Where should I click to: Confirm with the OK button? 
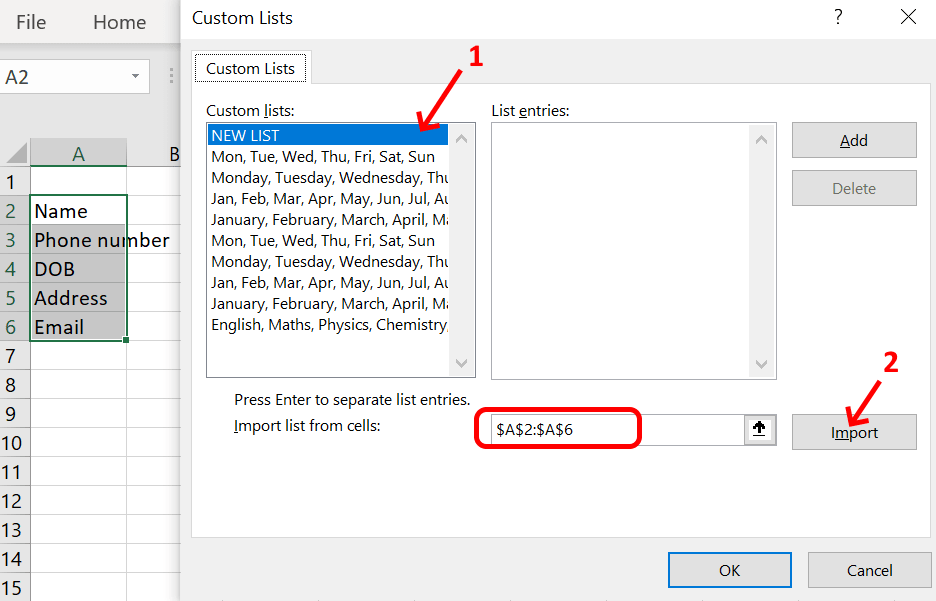pos(729,570)
